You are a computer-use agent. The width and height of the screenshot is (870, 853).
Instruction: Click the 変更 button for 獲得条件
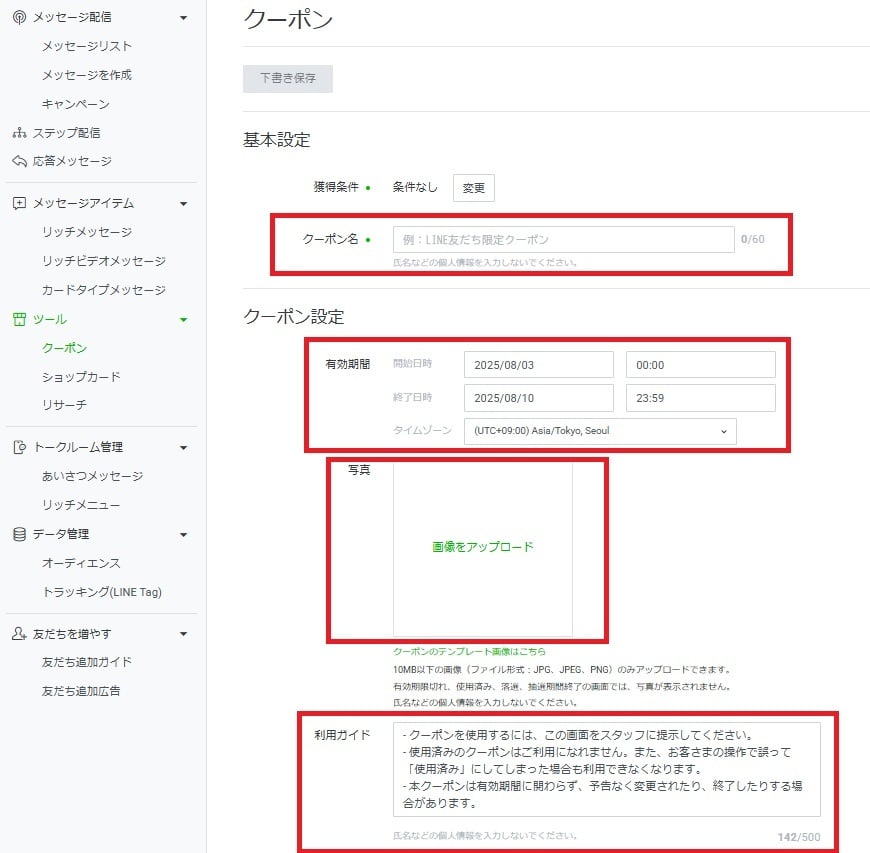click(x=474, y=188)
